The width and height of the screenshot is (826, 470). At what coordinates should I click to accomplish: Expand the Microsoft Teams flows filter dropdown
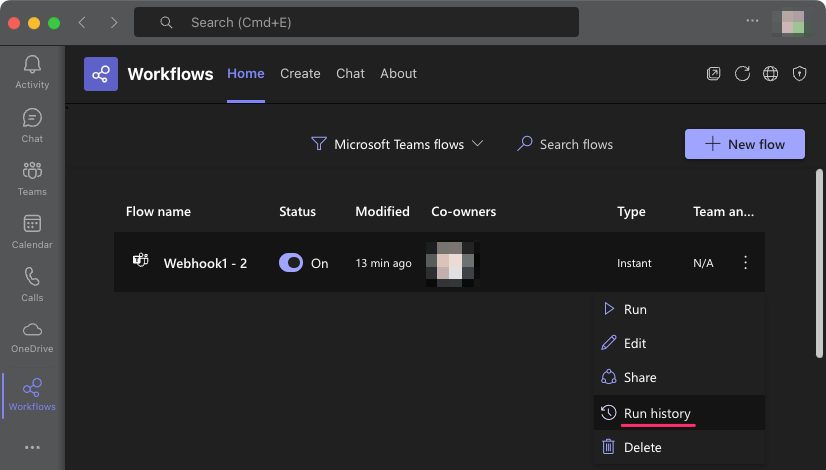point(398,144)
